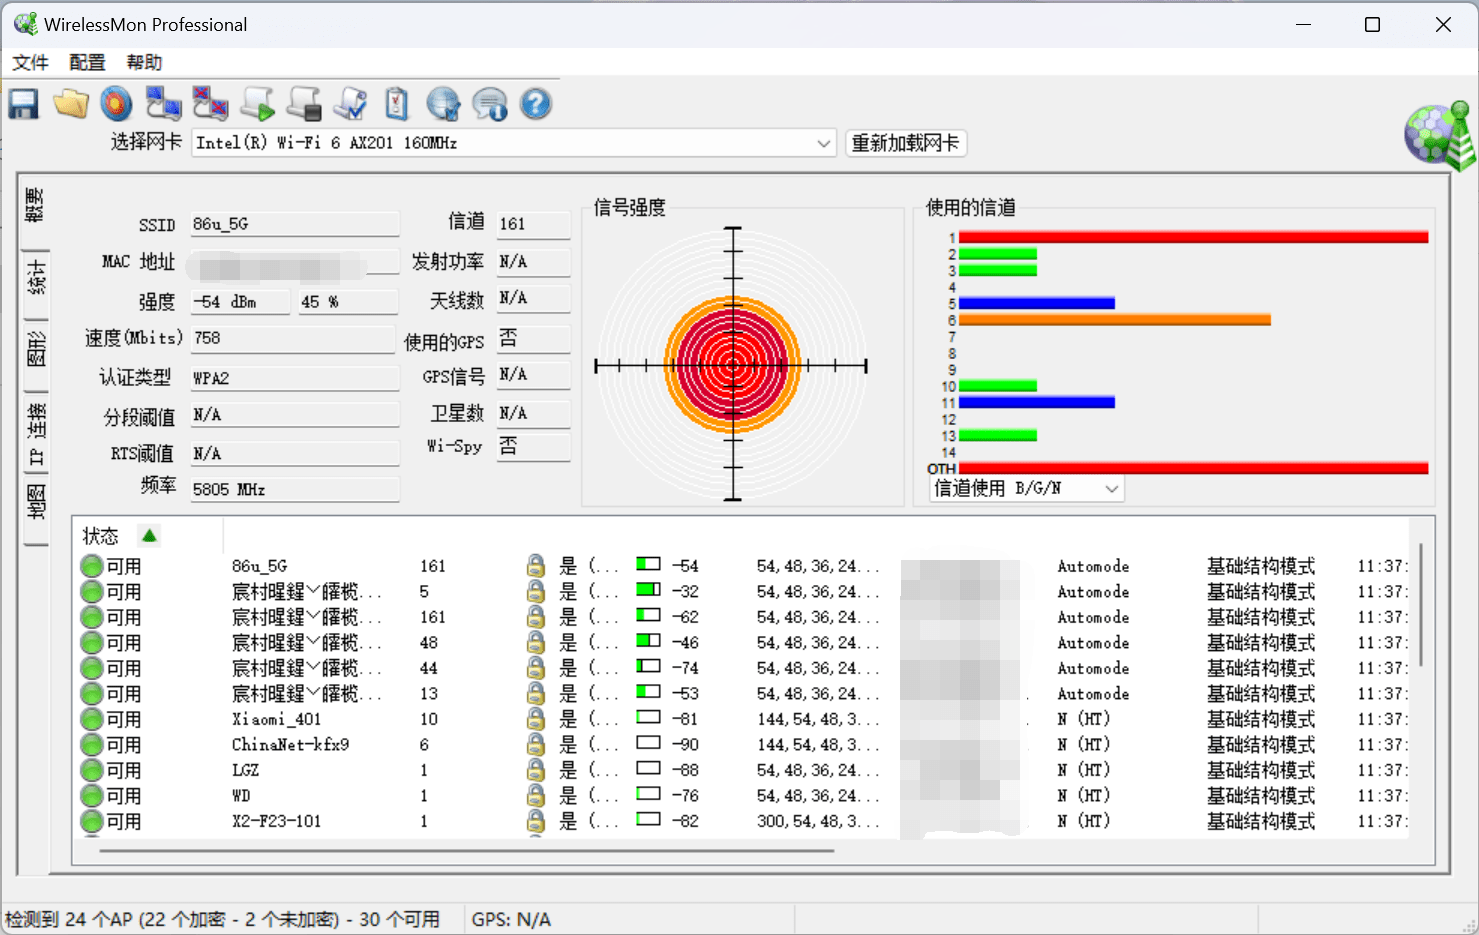Click the orange channel 6 usage bar
The height and width of the screenshot is (935, 1479).
1114,320
